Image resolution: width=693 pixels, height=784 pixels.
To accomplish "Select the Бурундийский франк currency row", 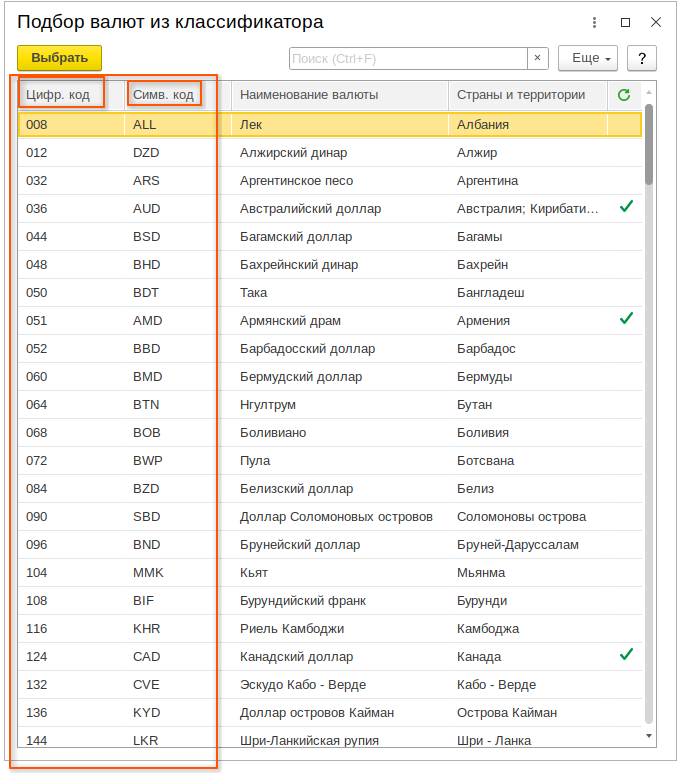I will pyautogui.click(x=302, y=601).
